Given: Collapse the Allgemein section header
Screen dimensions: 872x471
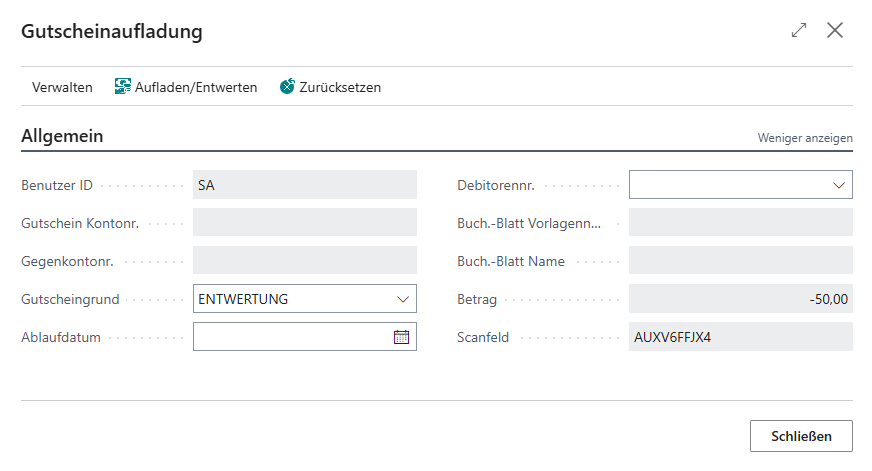Looking at the screenshot, I should [x=62, y=136].
